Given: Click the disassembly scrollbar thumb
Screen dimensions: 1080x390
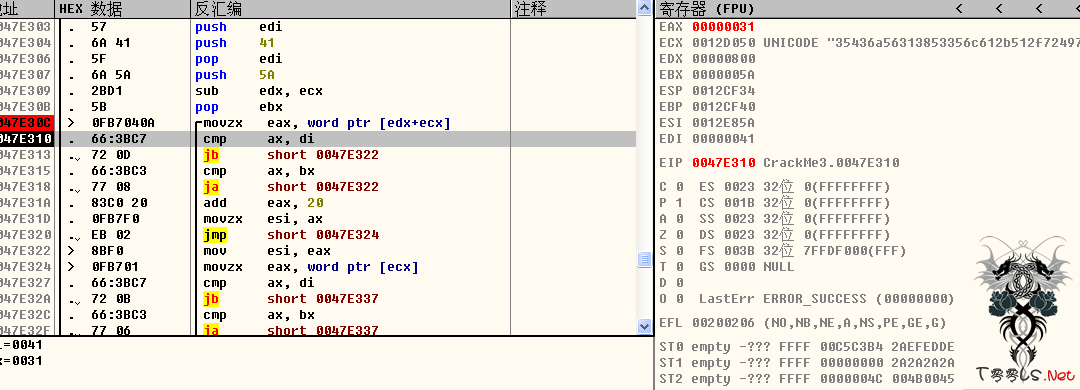Looking at the screenshot, I should click(645, 259).
